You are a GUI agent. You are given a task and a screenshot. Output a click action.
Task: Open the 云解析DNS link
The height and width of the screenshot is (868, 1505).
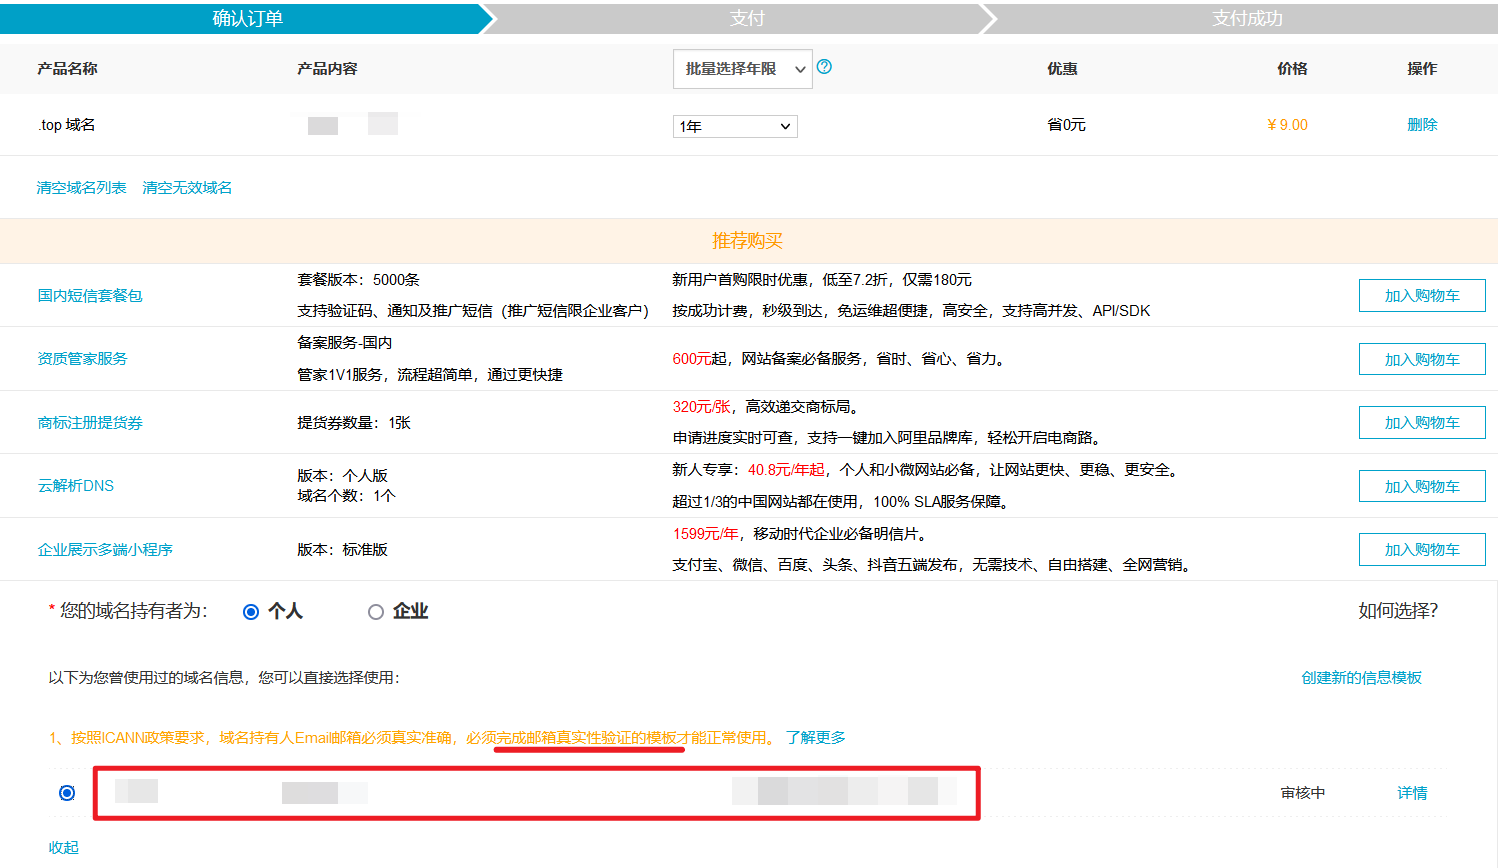tap(76, 486)
